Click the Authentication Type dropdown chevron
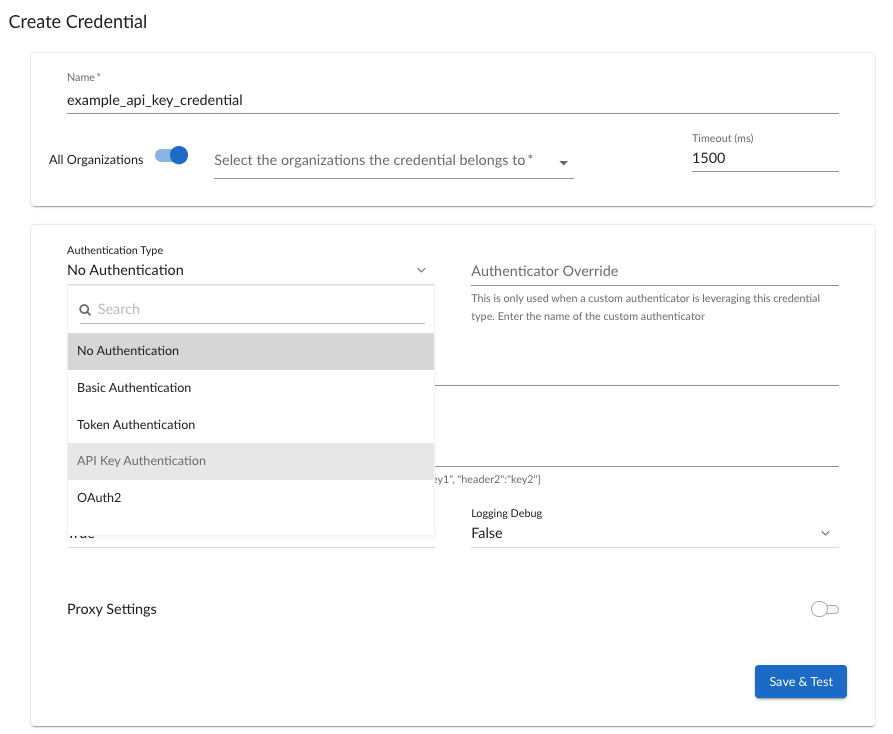Viewport: 893px width, 734px height. [421, 269]
